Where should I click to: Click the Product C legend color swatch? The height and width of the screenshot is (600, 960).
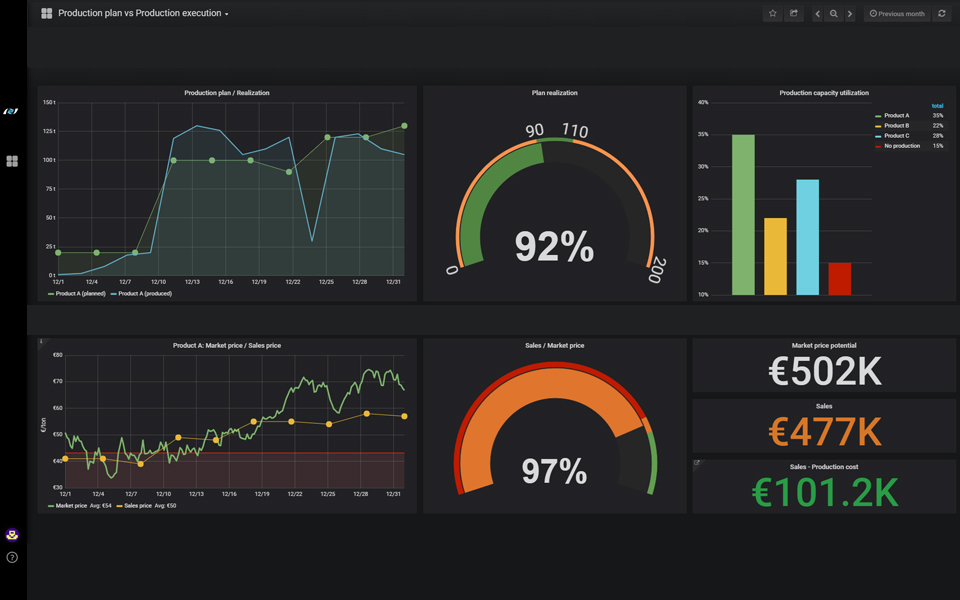click(878, 136)
